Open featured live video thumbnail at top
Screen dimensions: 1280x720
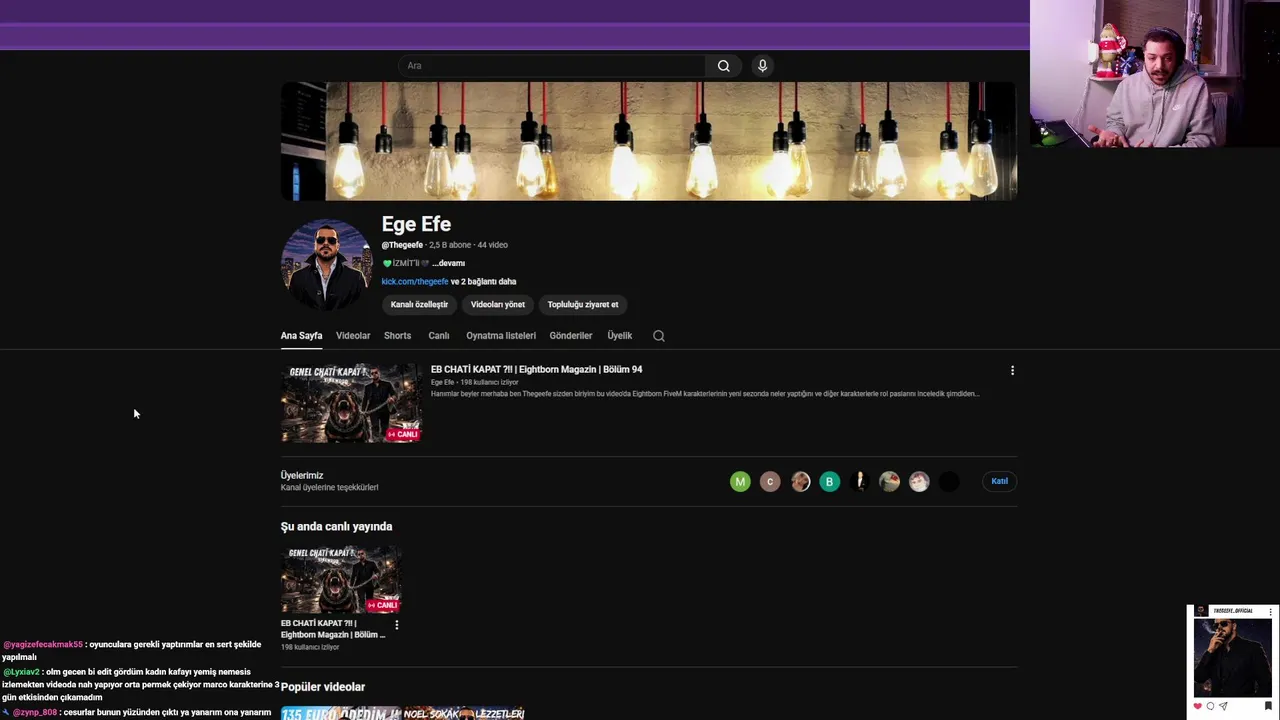351,403
